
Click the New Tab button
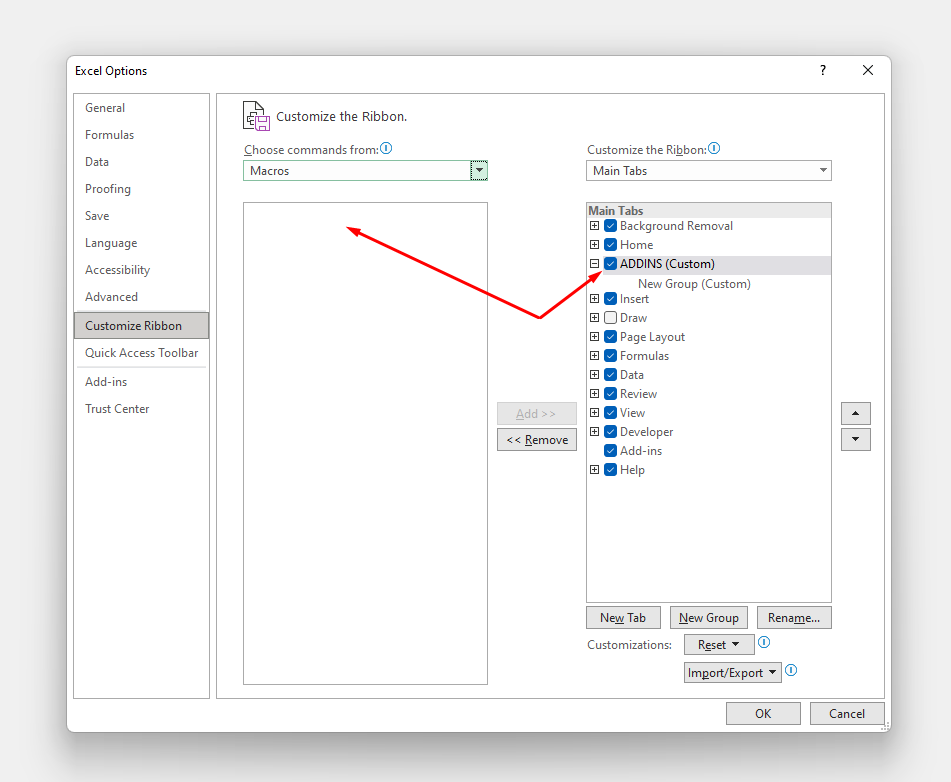623,618
